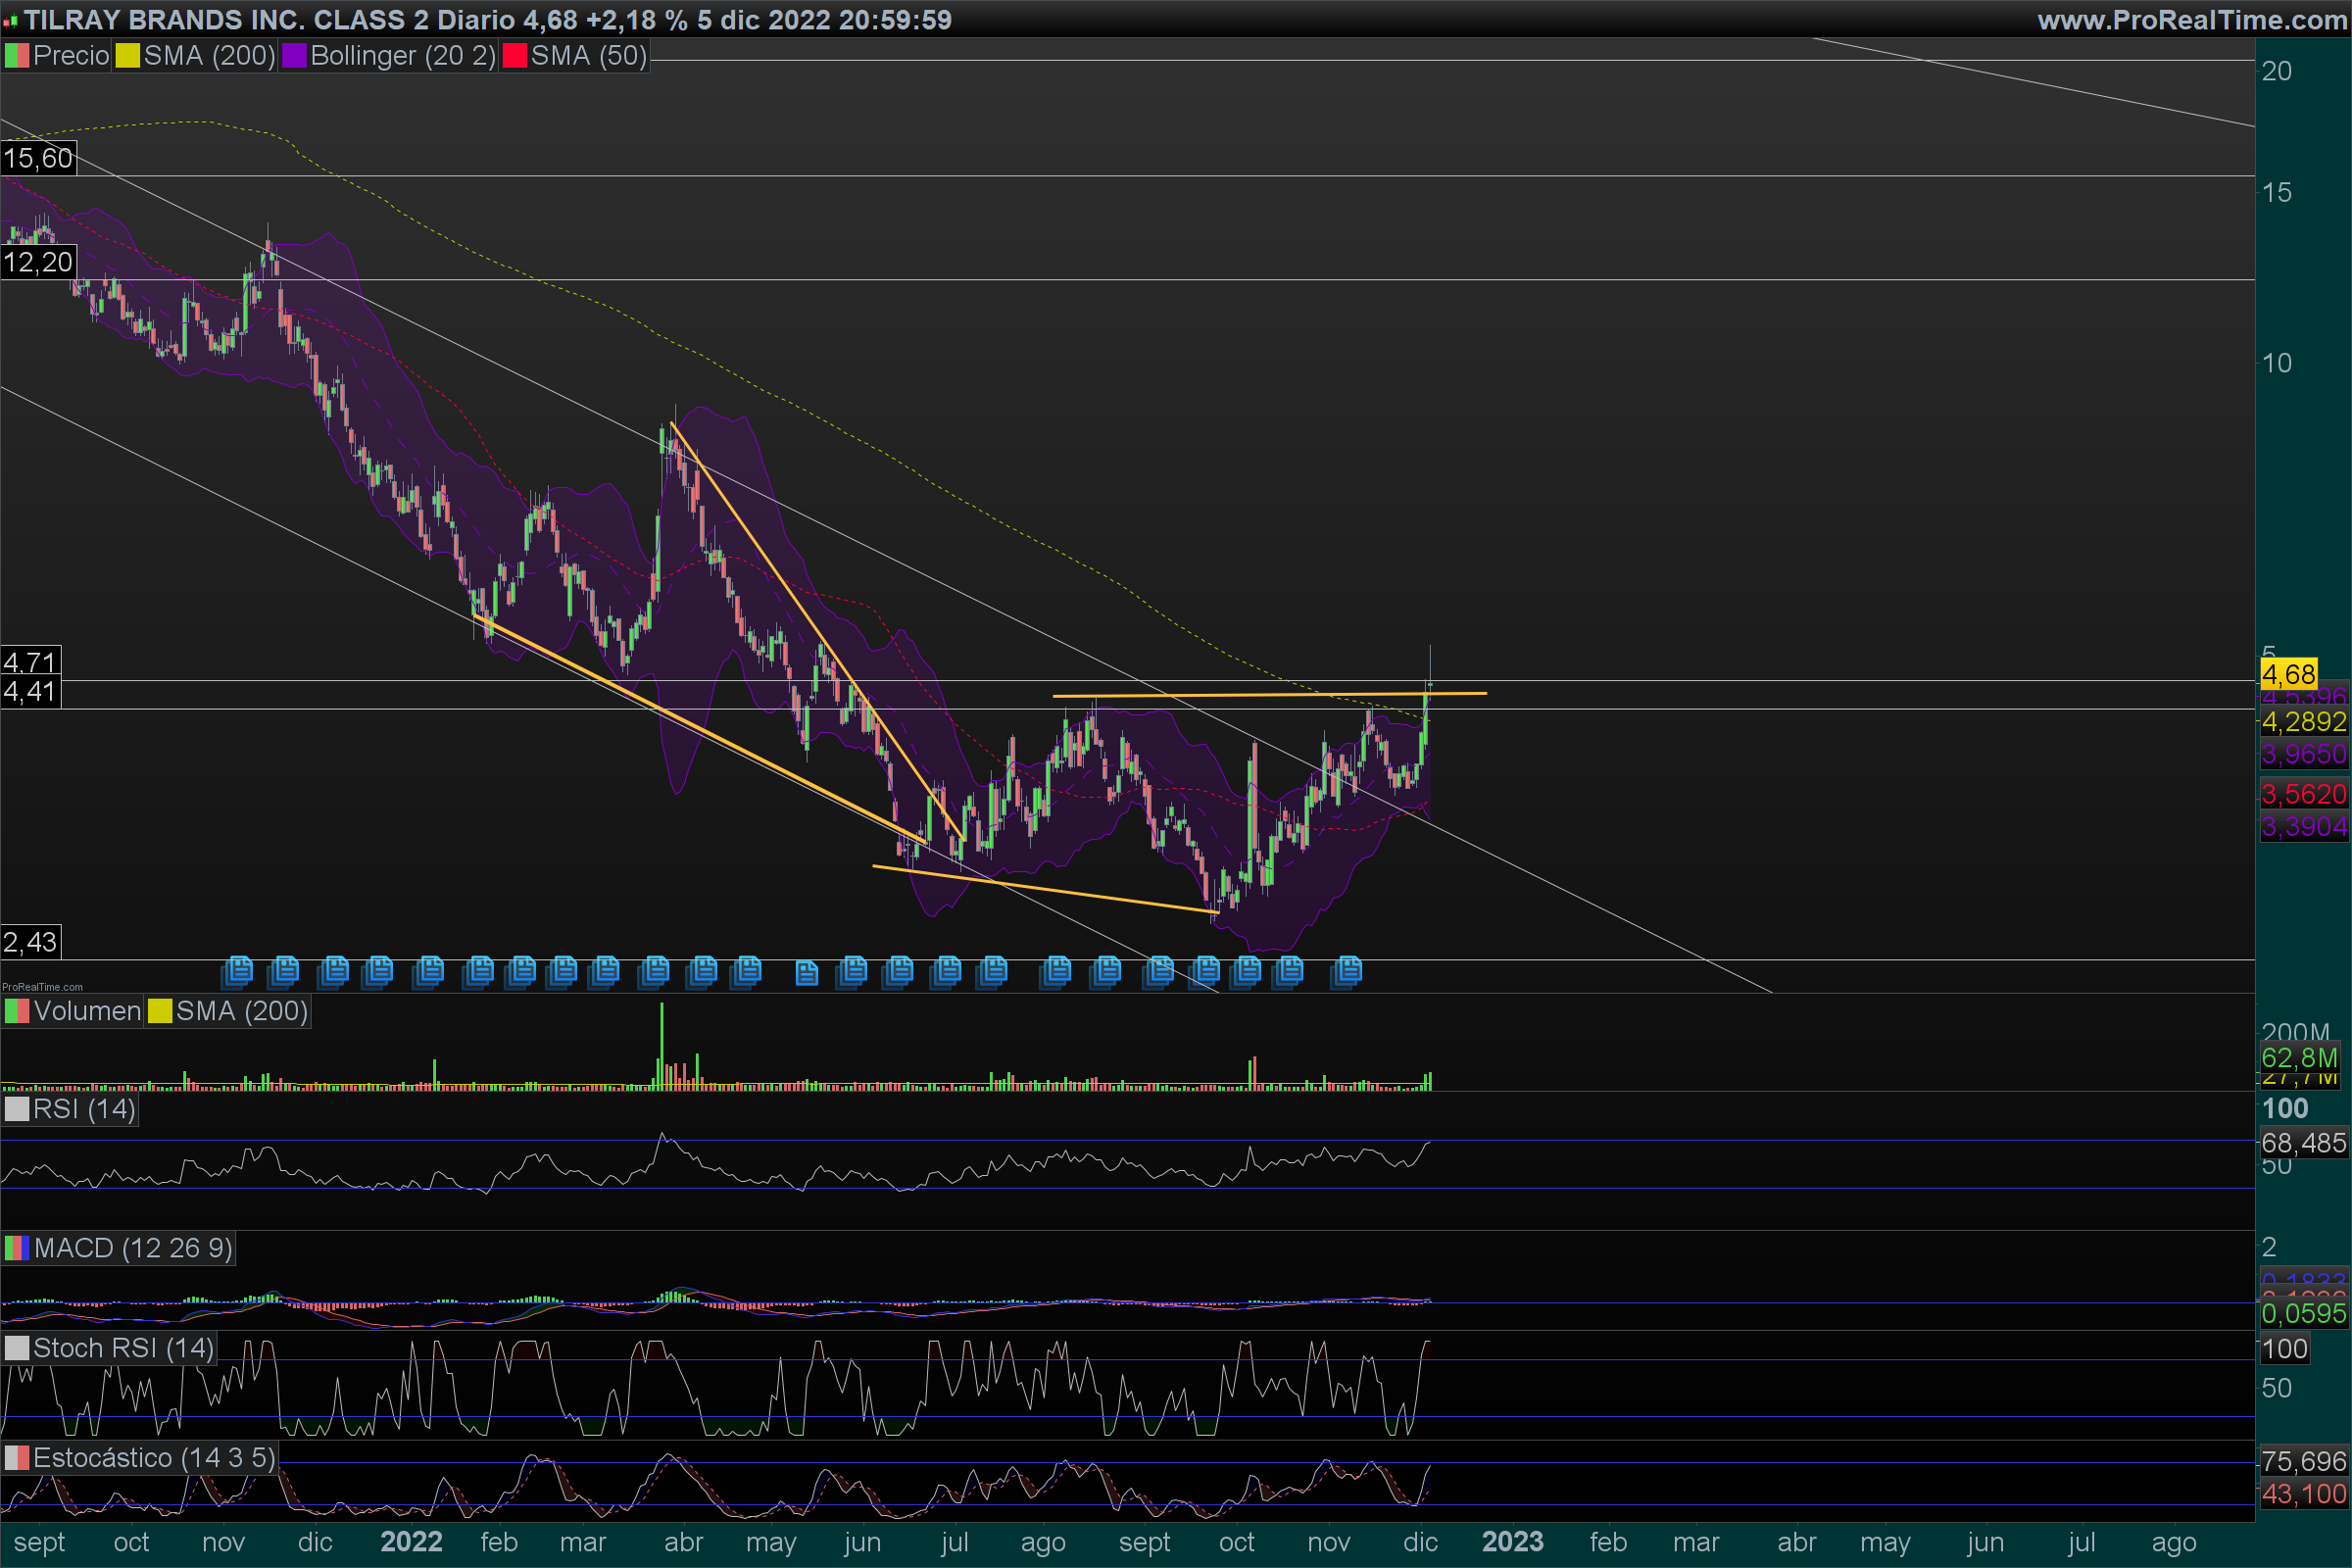This screenshot has width=2352, height=1568.
Task: Click the Precio legend candle icon
Action: point(17,56)
